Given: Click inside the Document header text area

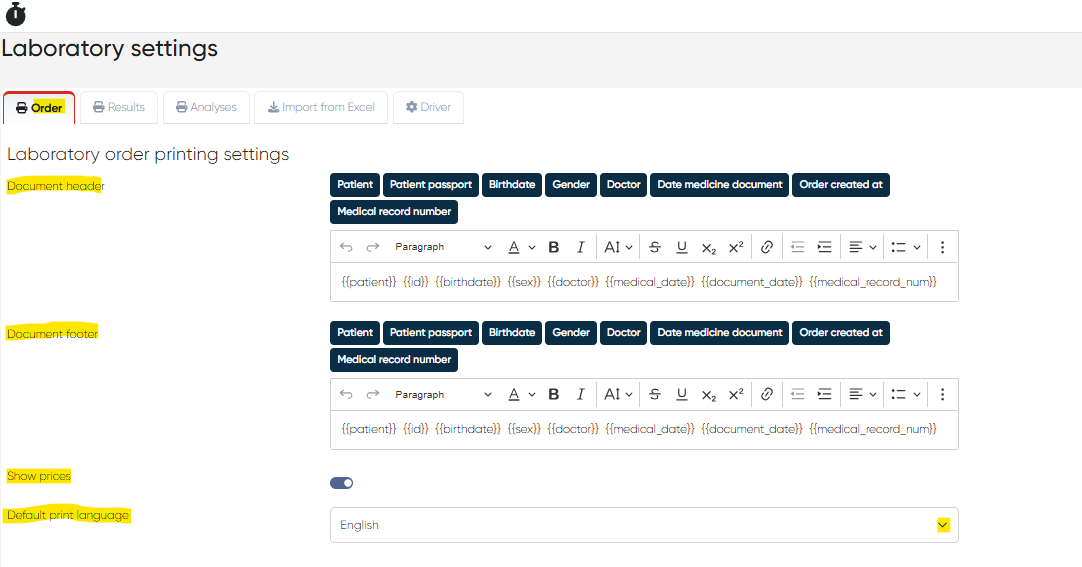Looking at the screenshot, I should pyautogui.click(x=644, y=282).
